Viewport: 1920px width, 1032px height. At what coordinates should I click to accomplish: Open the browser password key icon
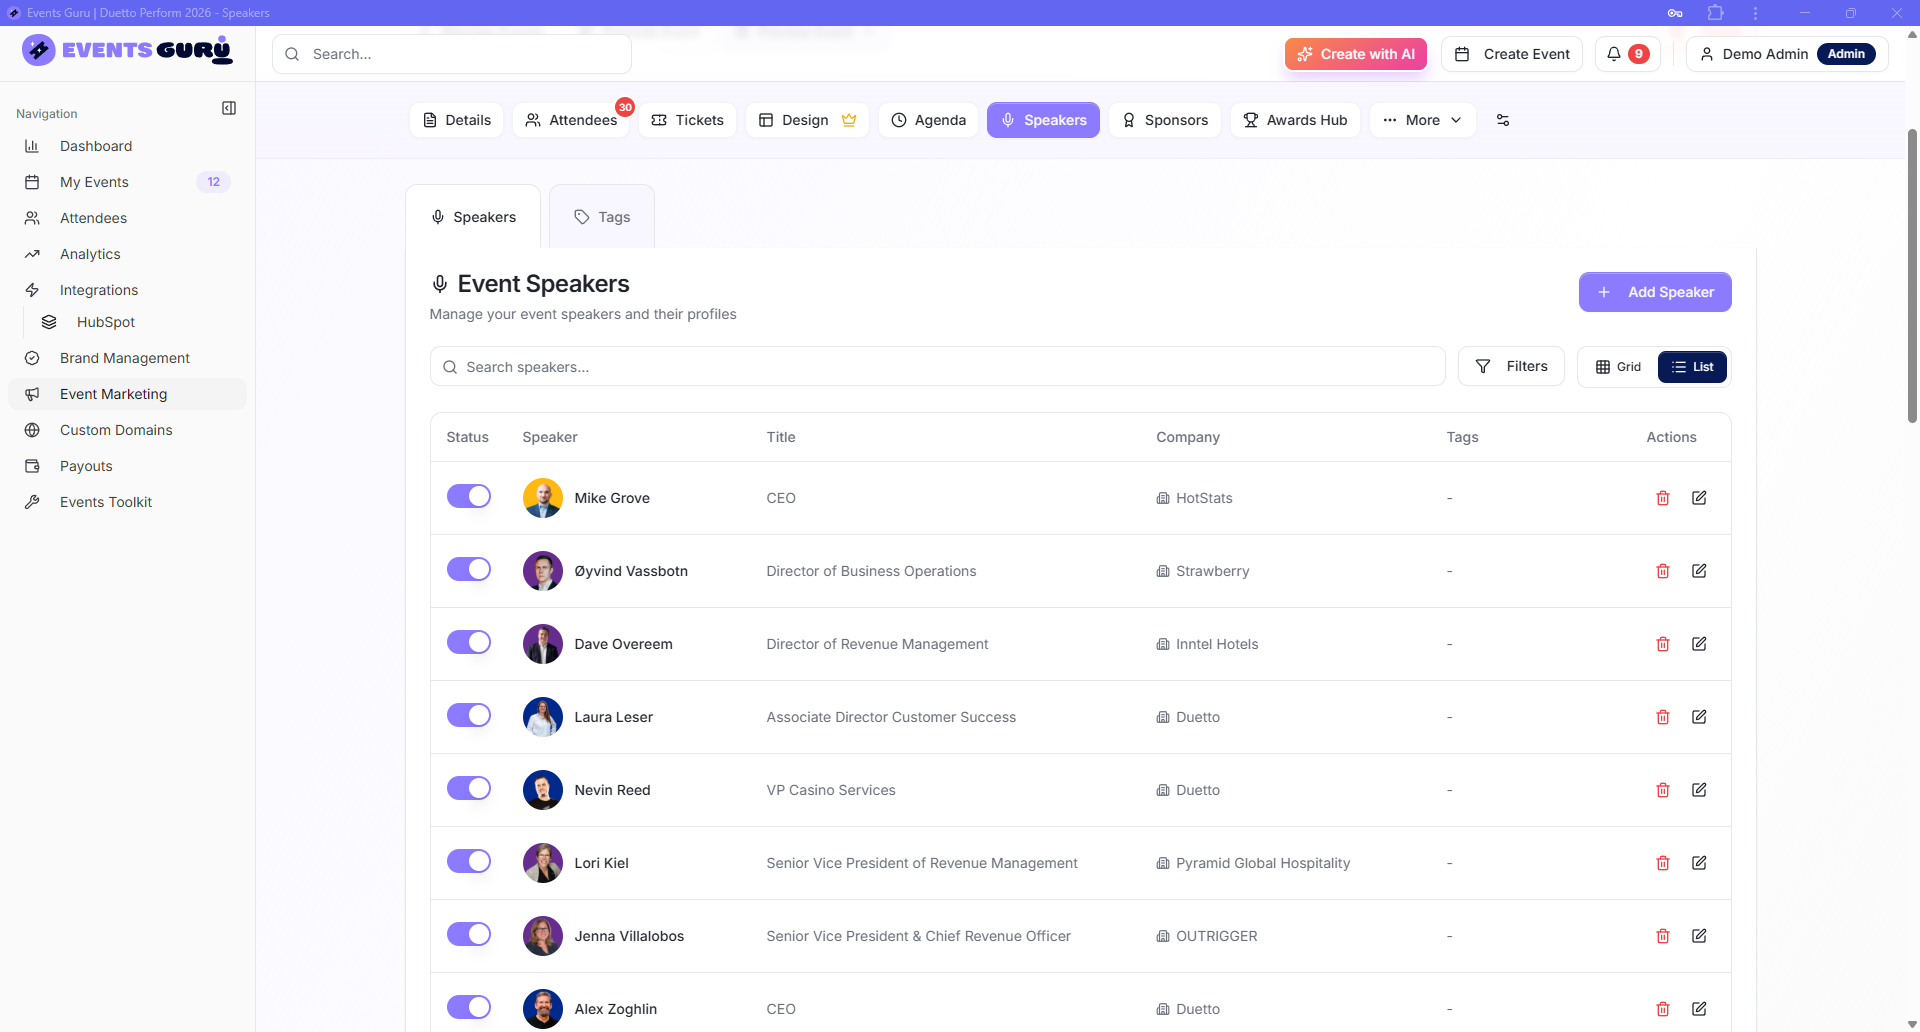pos(1675,13)
